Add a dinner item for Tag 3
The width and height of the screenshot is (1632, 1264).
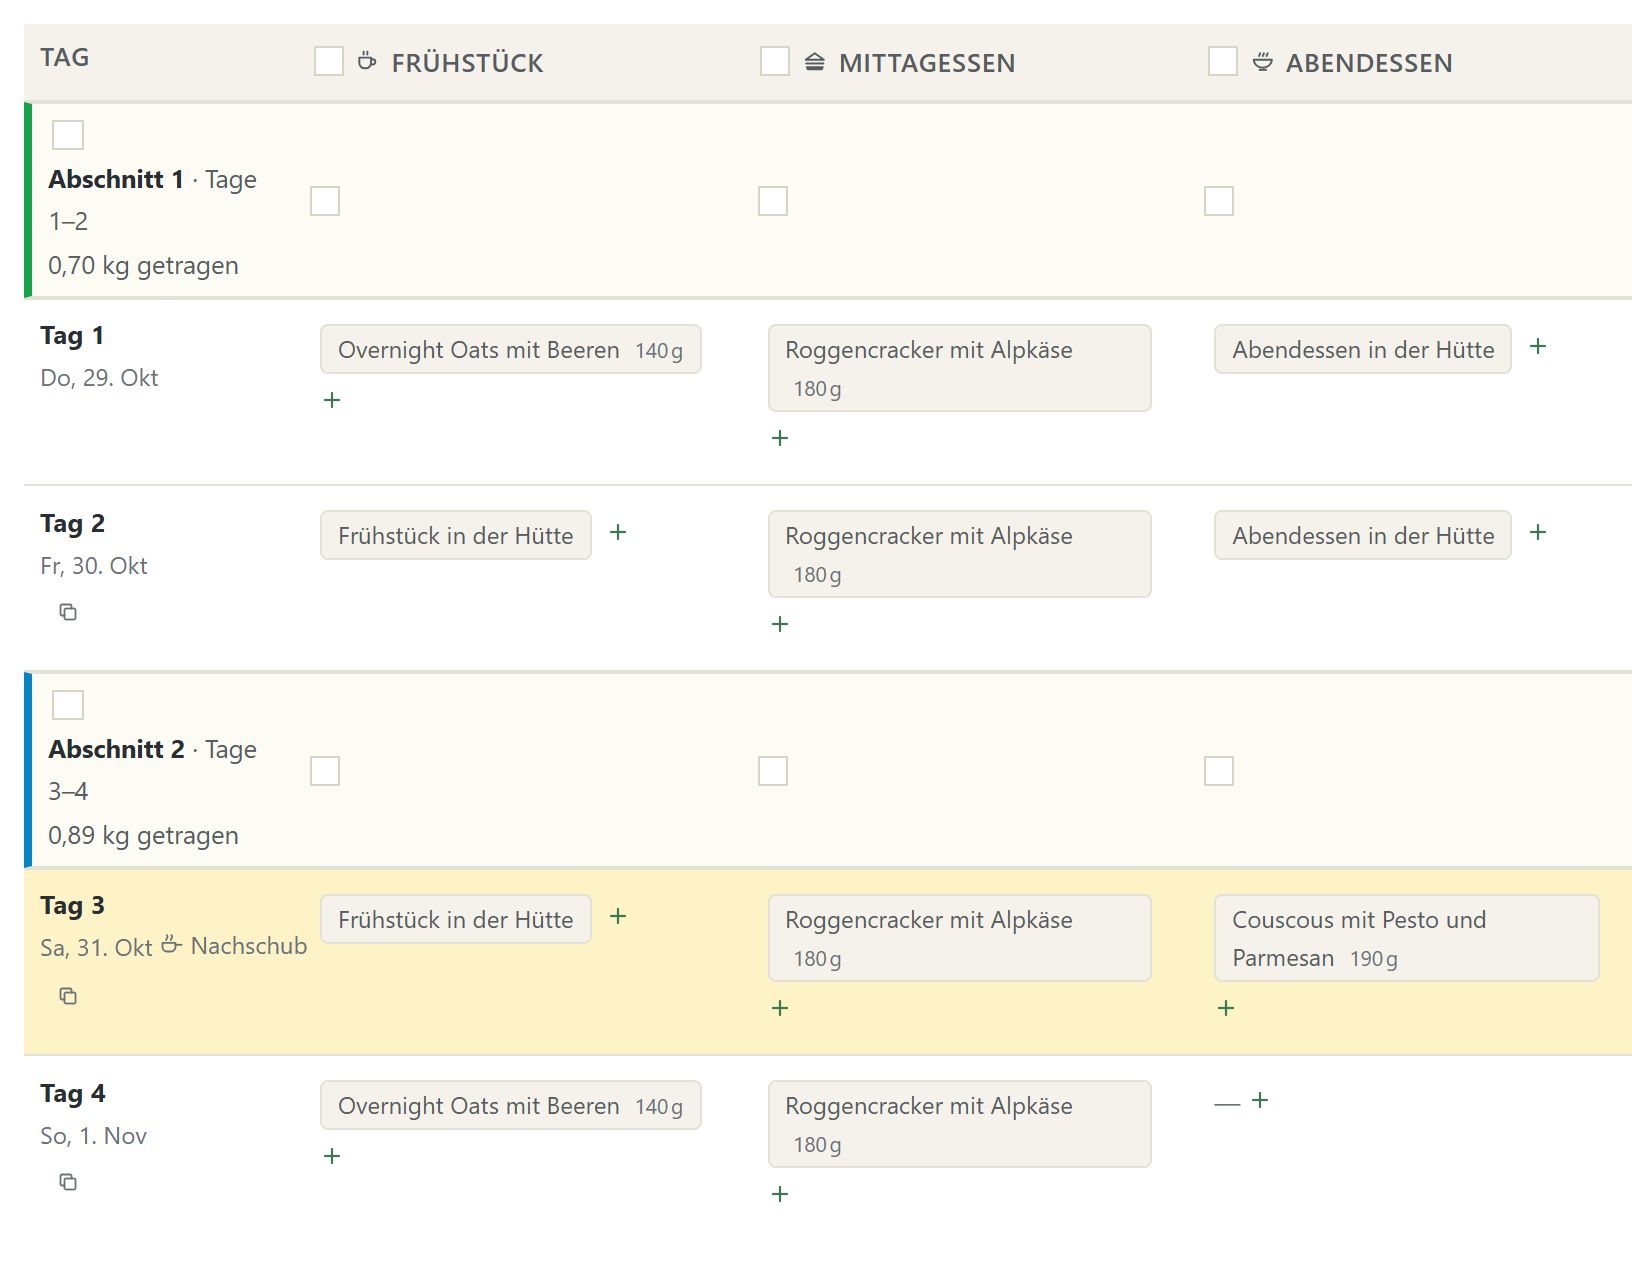click(1227, 1008)
